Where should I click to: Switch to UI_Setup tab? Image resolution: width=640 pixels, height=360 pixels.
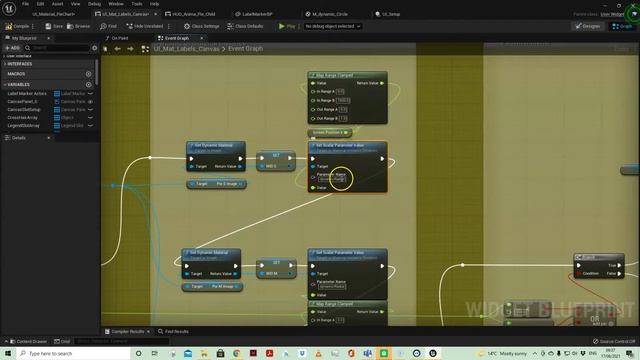[388, 14]
